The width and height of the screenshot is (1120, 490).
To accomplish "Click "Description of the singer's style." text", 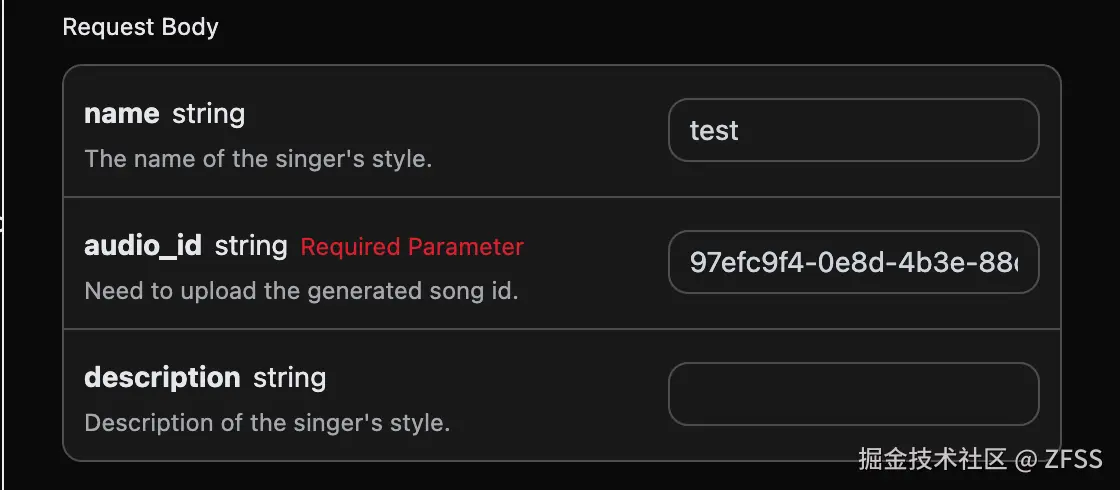I will click(x=267, y=423).
